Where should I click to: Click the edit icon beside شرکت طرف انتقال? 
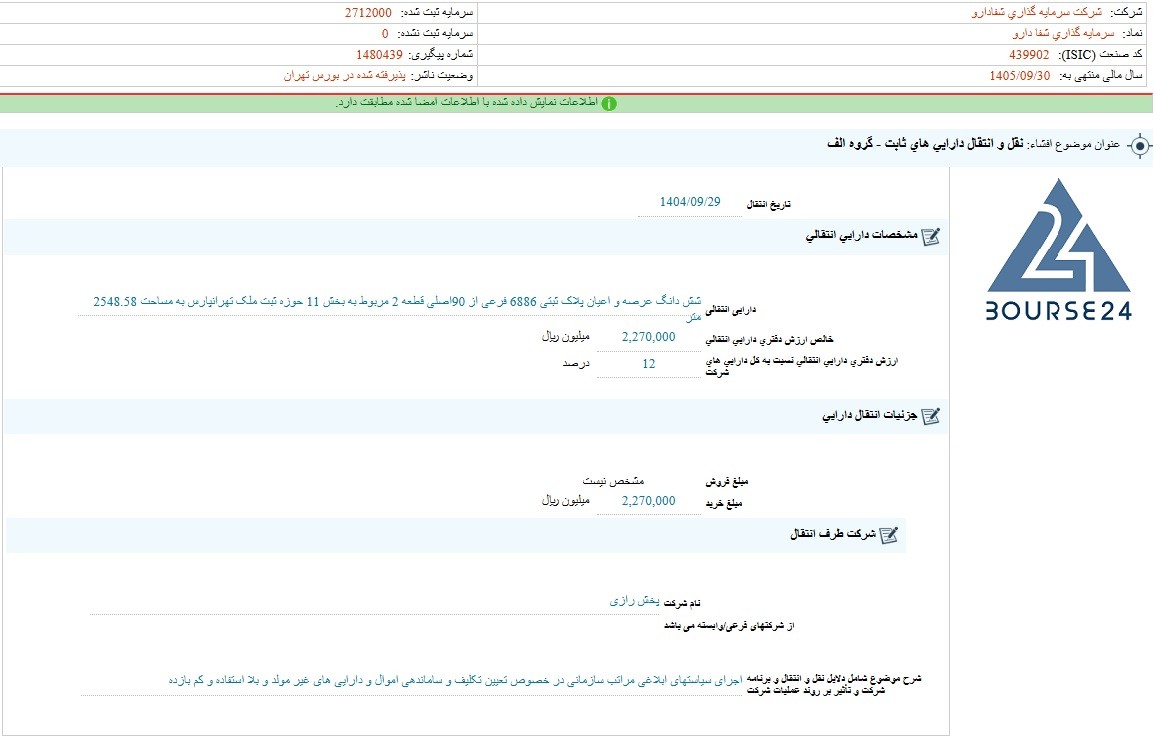pos(889,535)
